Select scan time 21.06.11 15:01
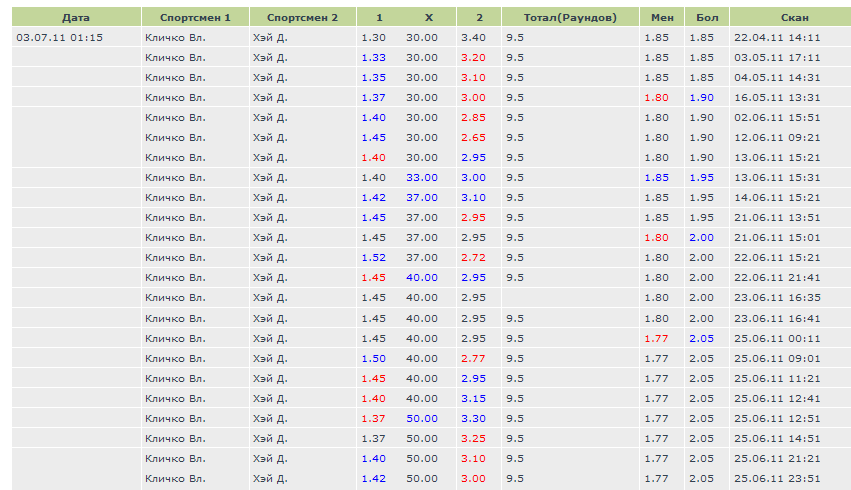 (777, 238)
